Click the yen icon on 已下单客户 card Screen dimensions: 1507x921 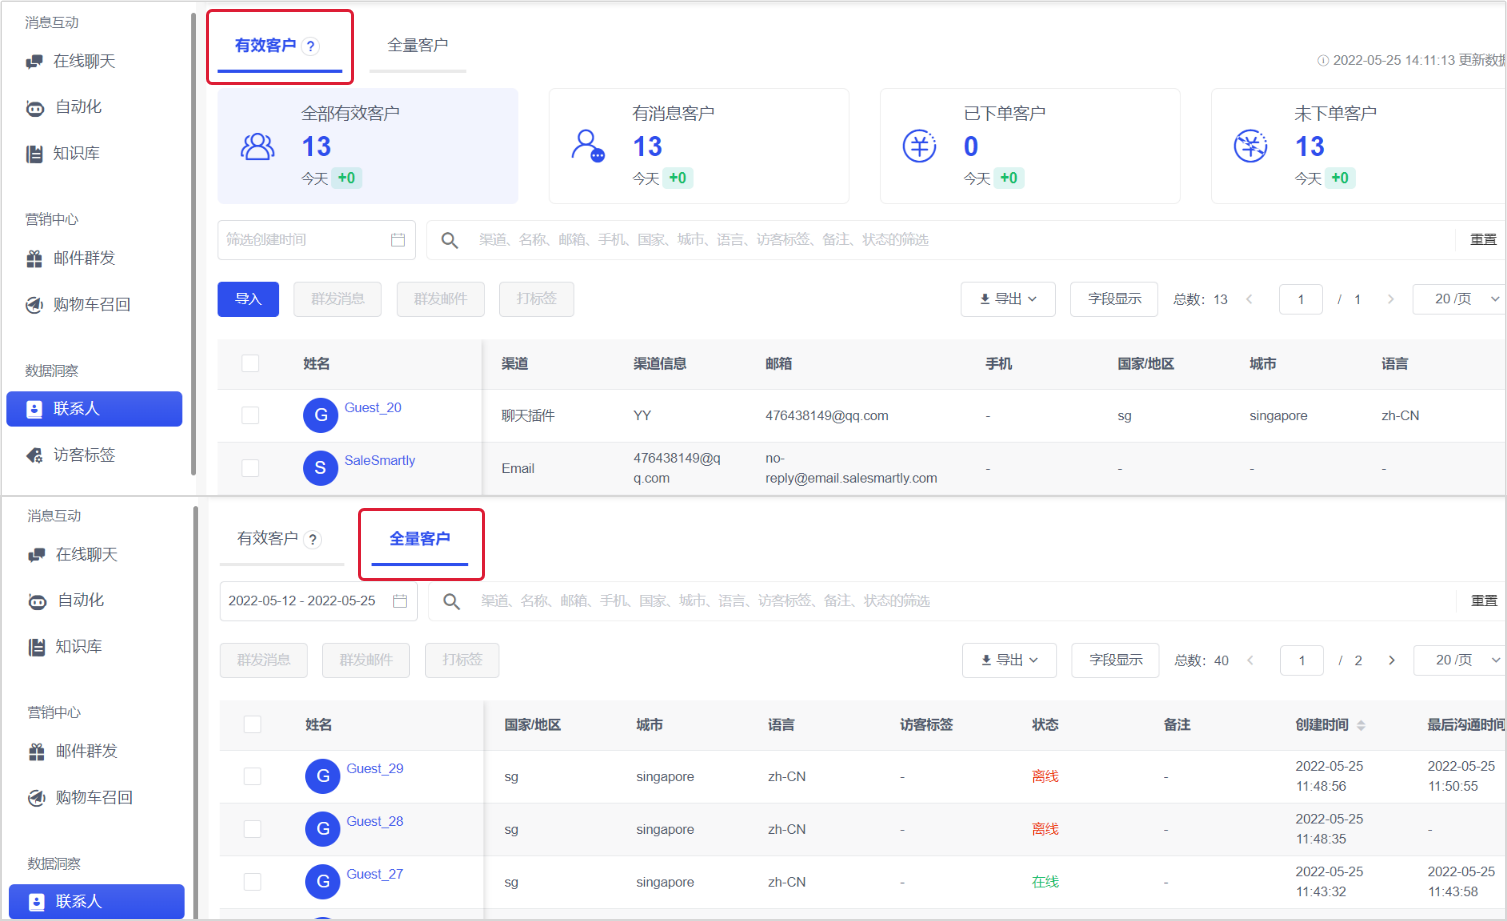[x=920, y=146]
